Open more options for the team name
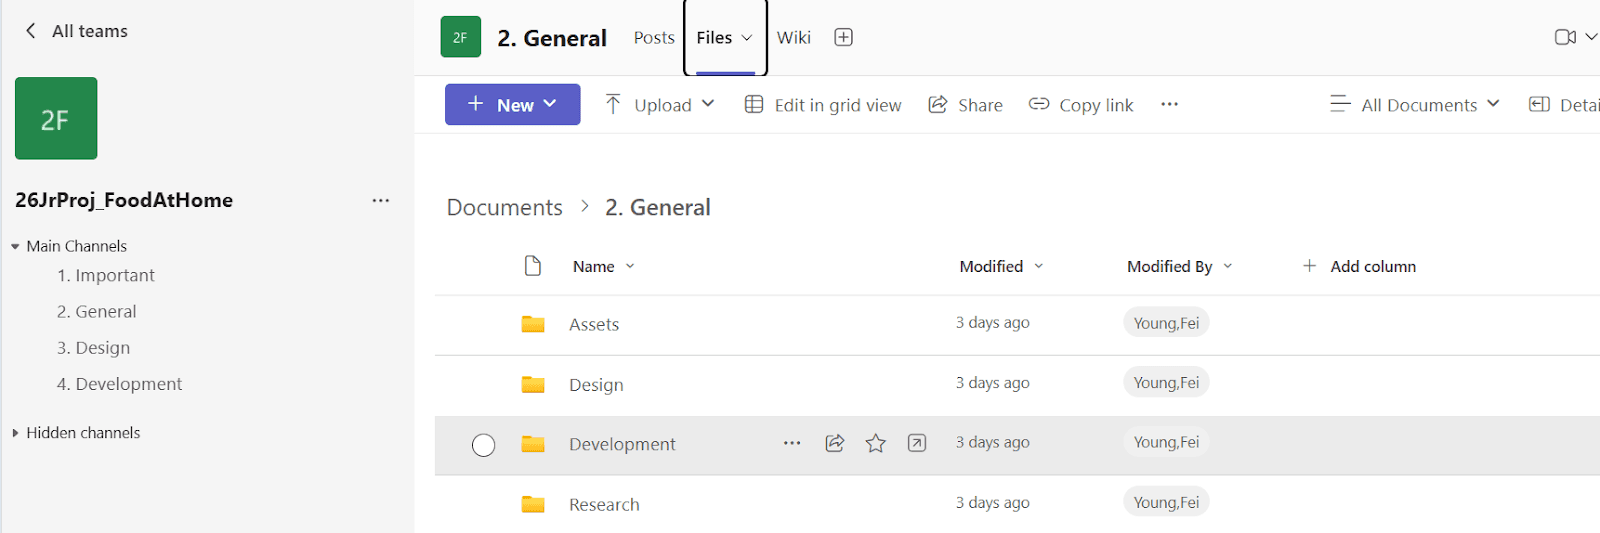The image size is (1600, 533). pyautogui.click(x=380, y=200)
